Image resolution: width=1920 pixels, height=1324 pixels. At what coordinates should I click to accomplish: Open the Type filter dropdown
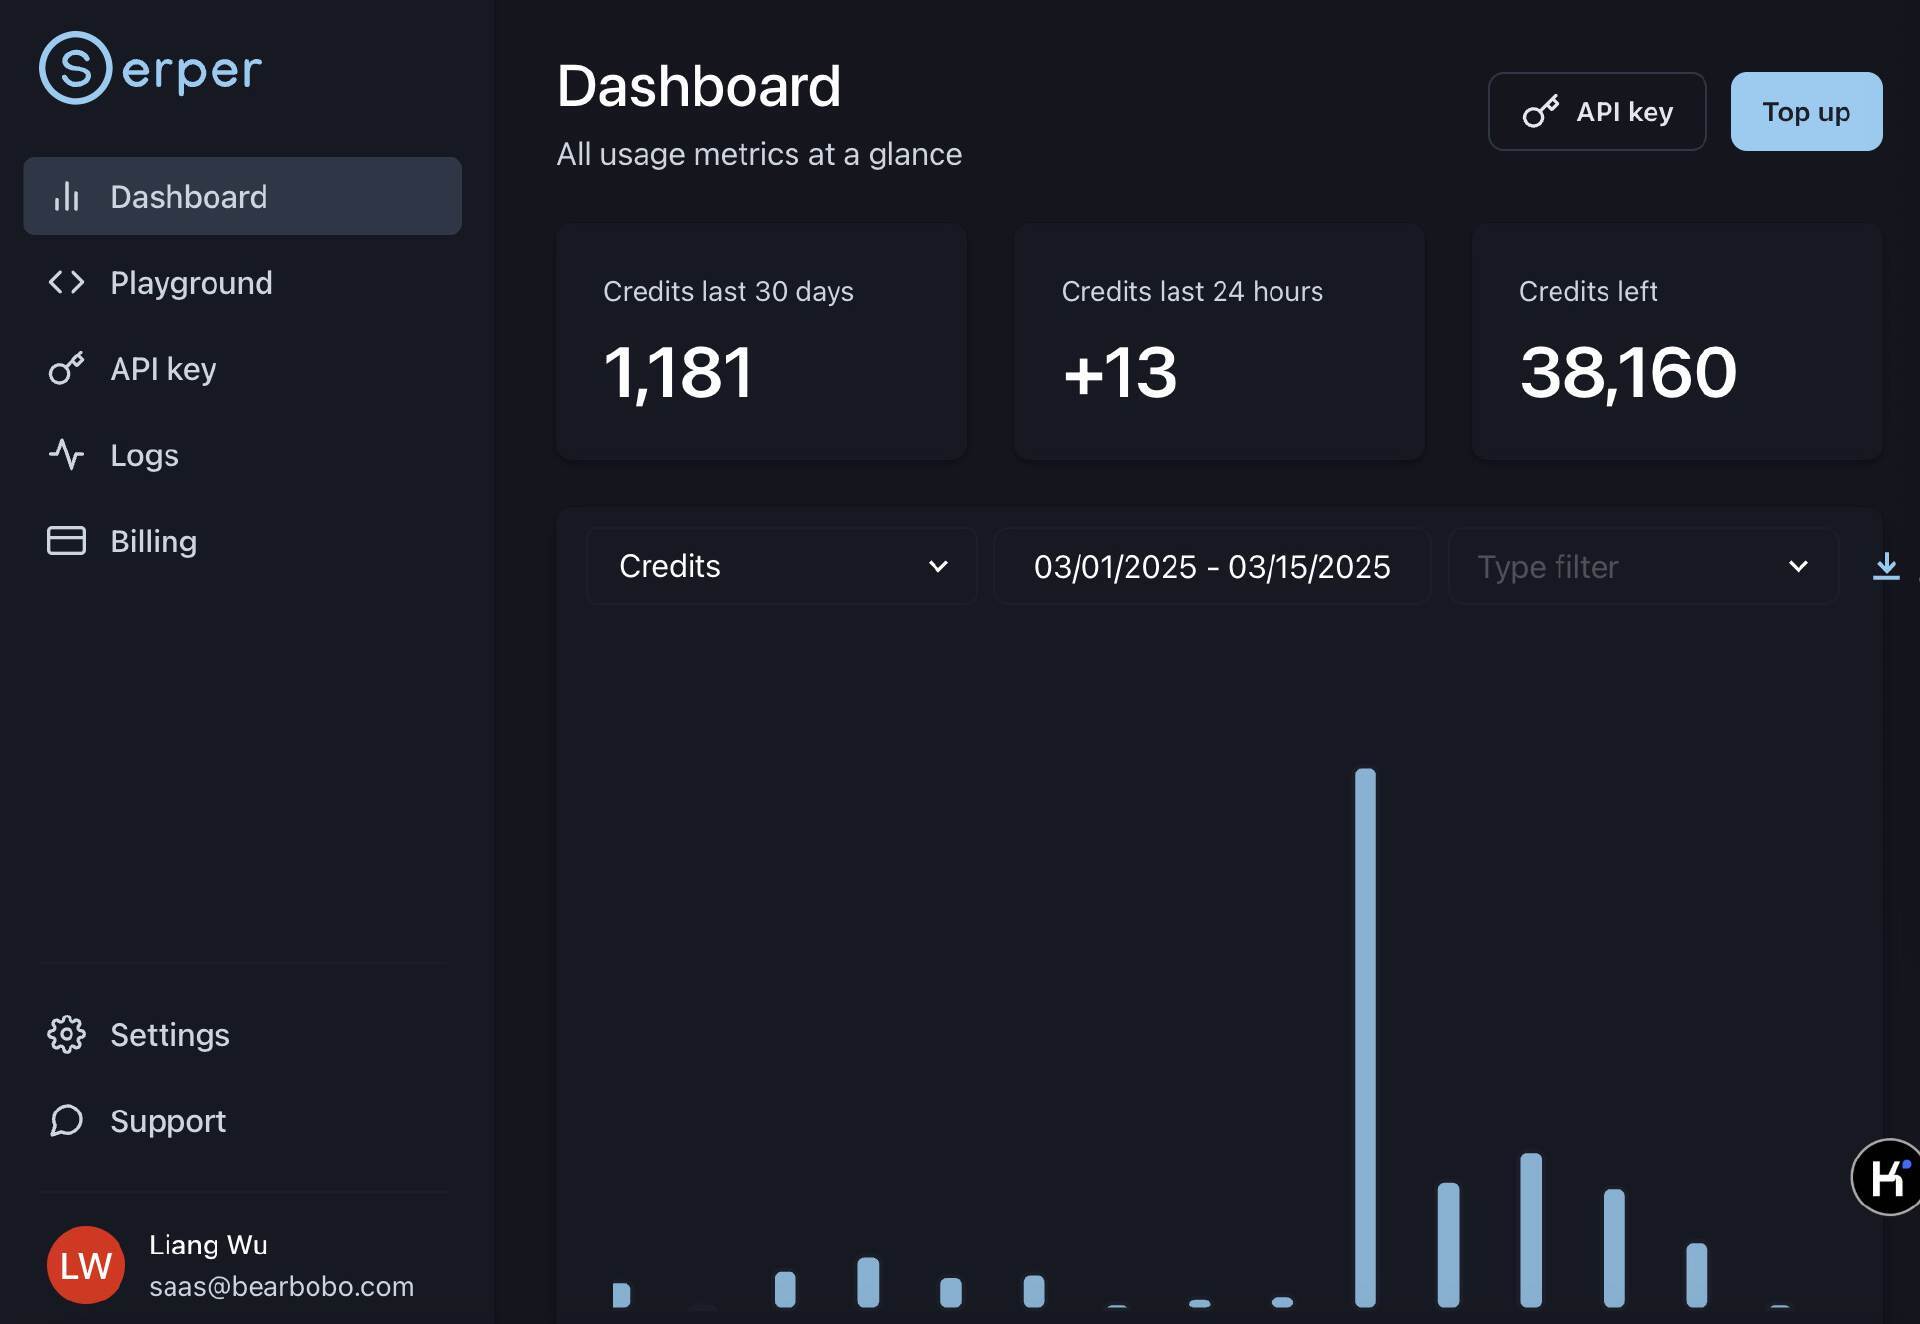point(1642,566)
